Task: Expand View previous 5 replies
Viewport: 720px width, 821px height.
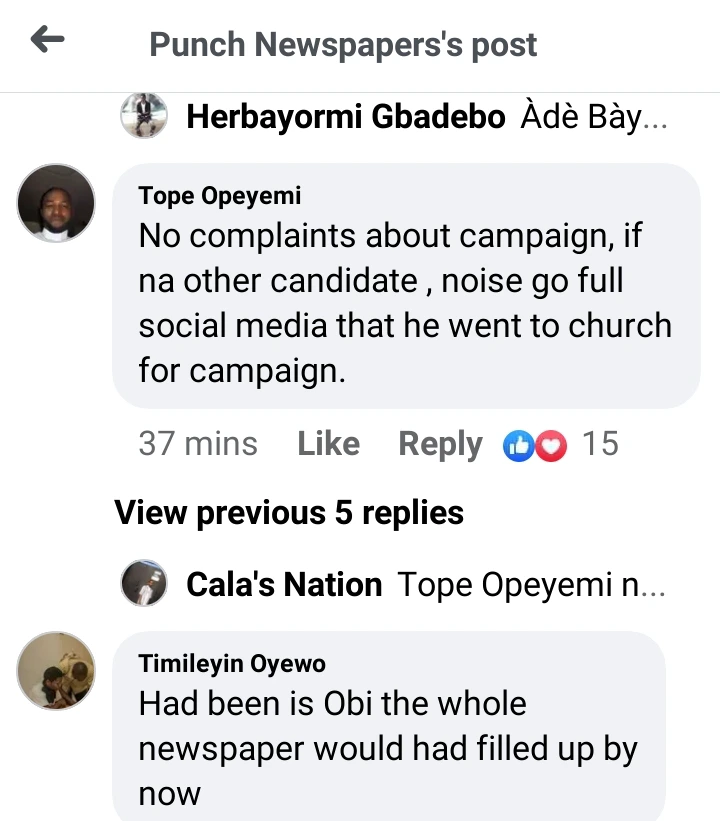Action: point(289,512)
